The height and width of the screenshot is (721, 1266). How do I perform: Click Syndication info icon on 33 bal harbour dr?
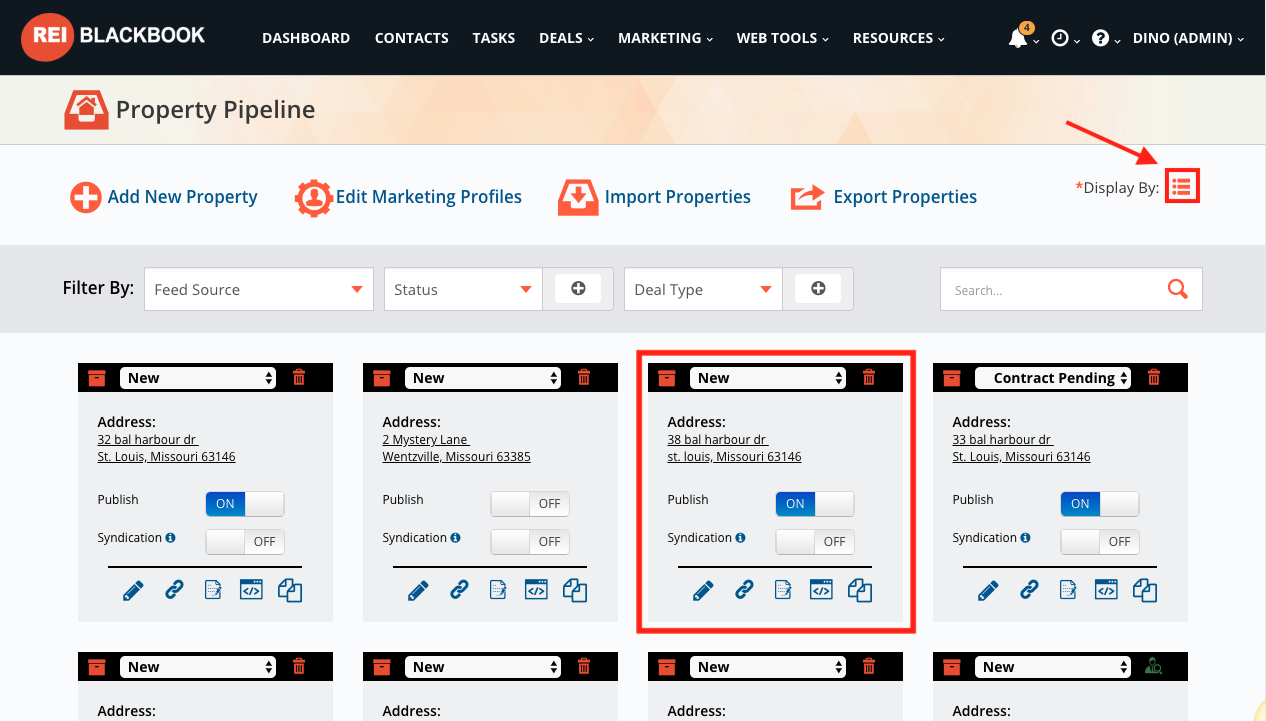(x=1026, y=538)
